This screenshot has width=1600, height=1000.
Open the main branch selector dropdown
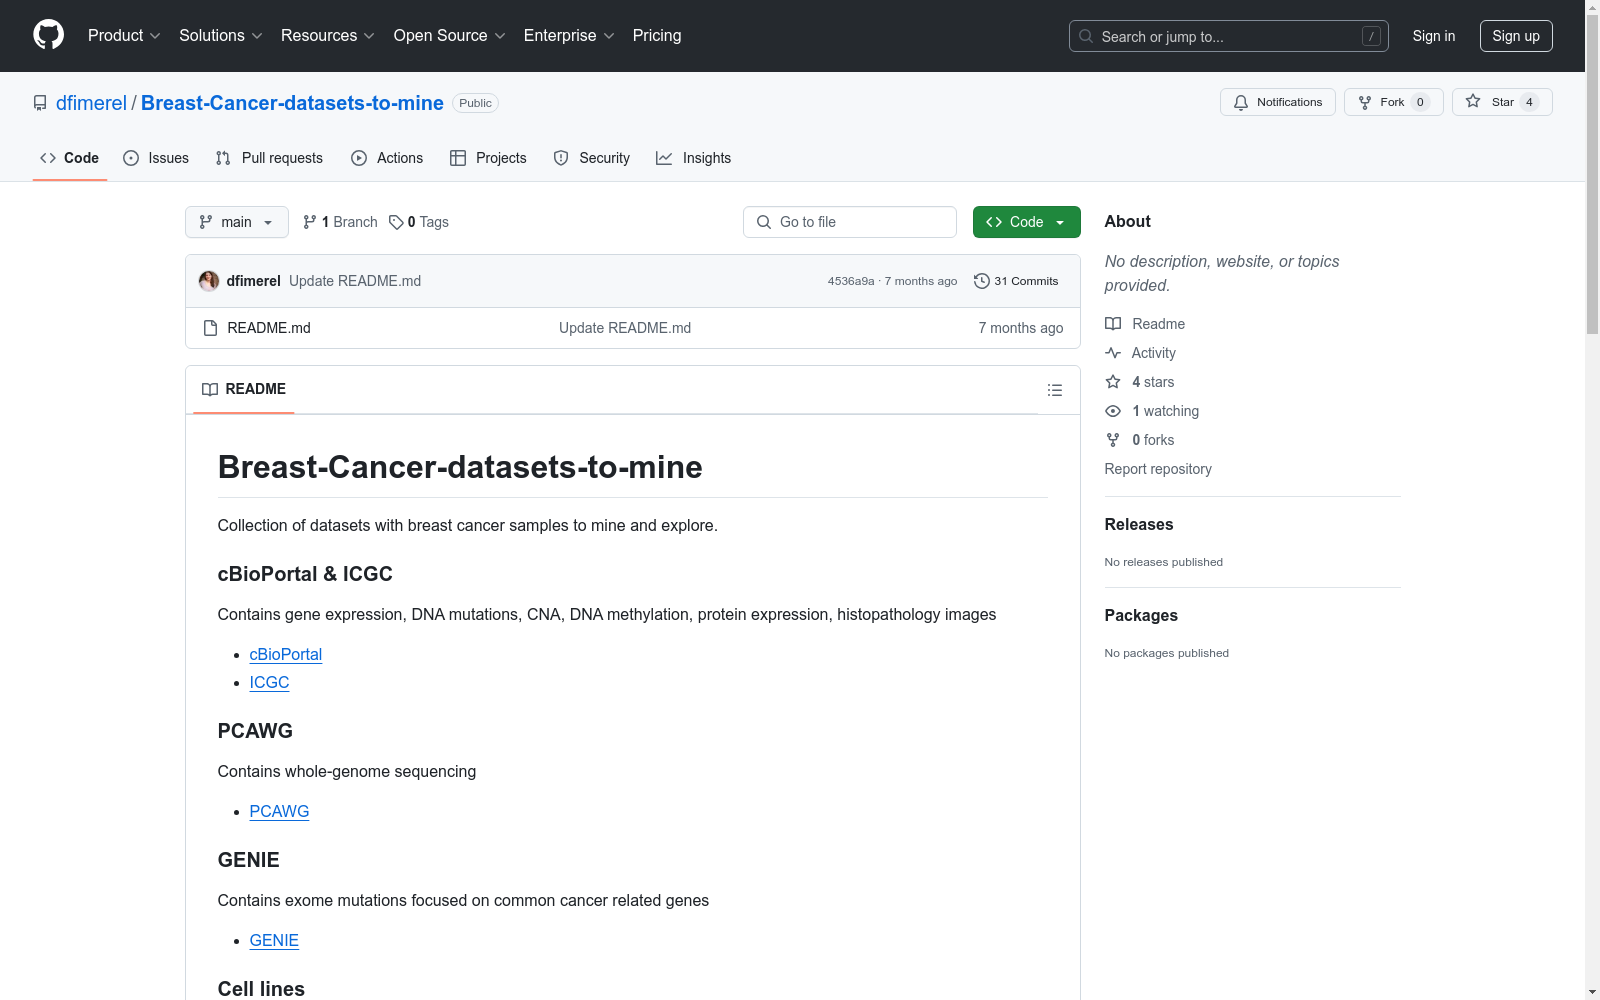pyautogui.click(x=236, y=222)
